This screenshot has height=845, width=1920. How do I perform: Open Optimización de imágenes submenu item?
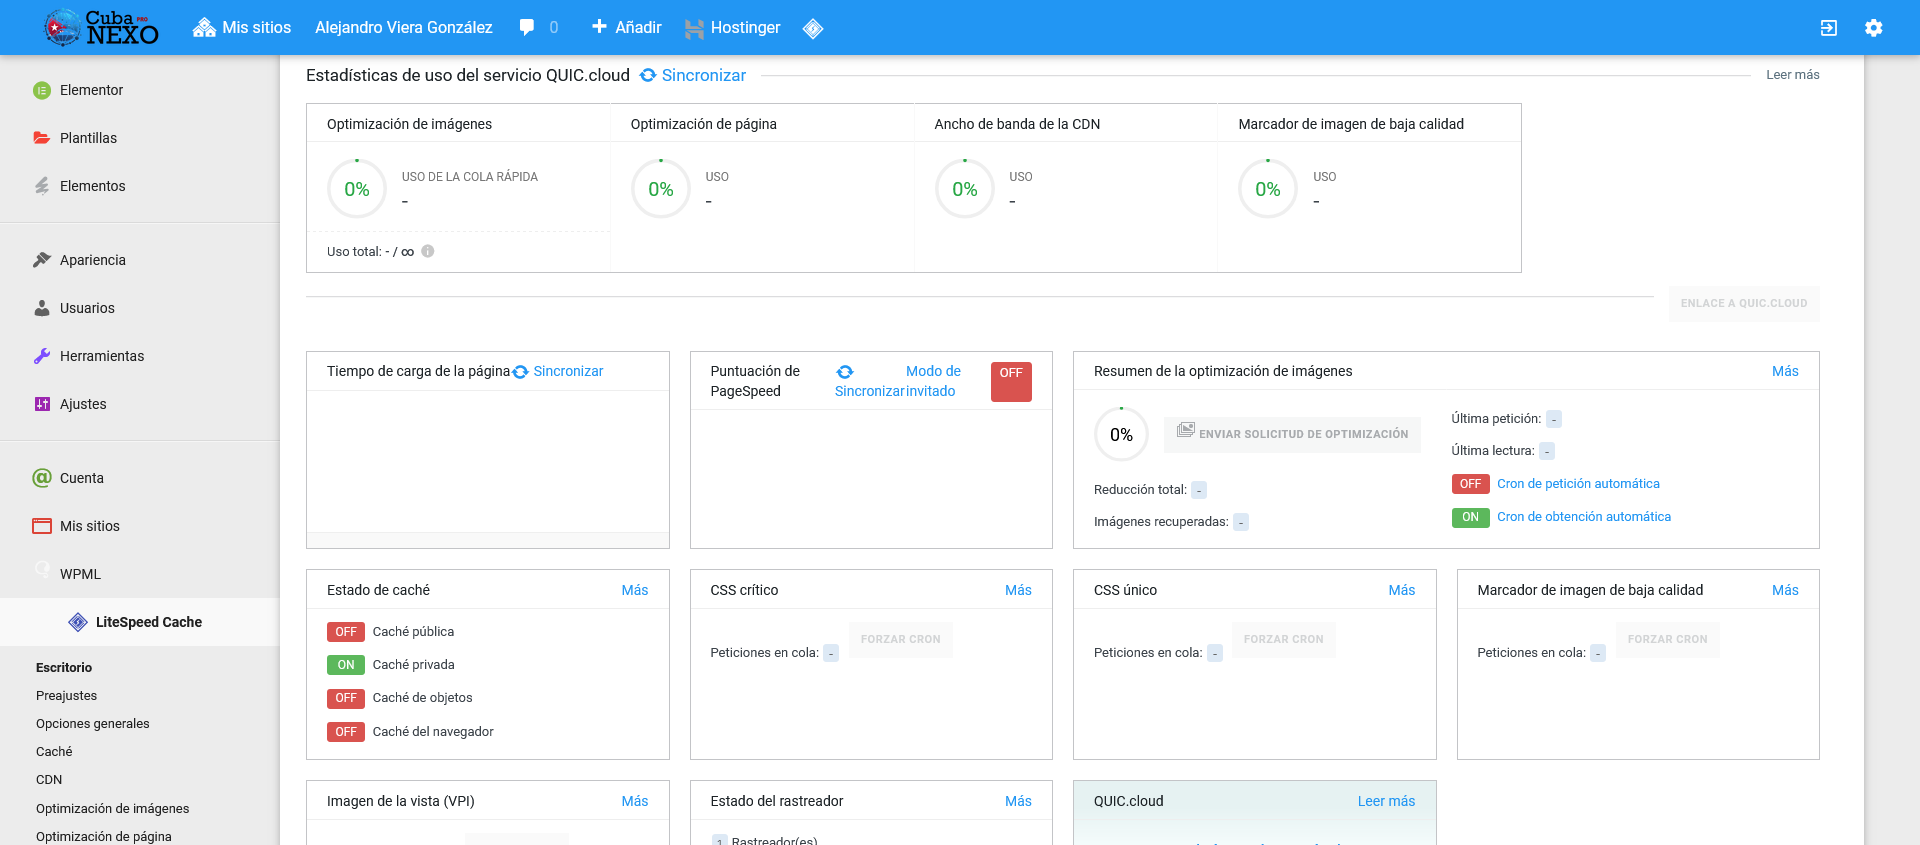click(x=112, y=808)
